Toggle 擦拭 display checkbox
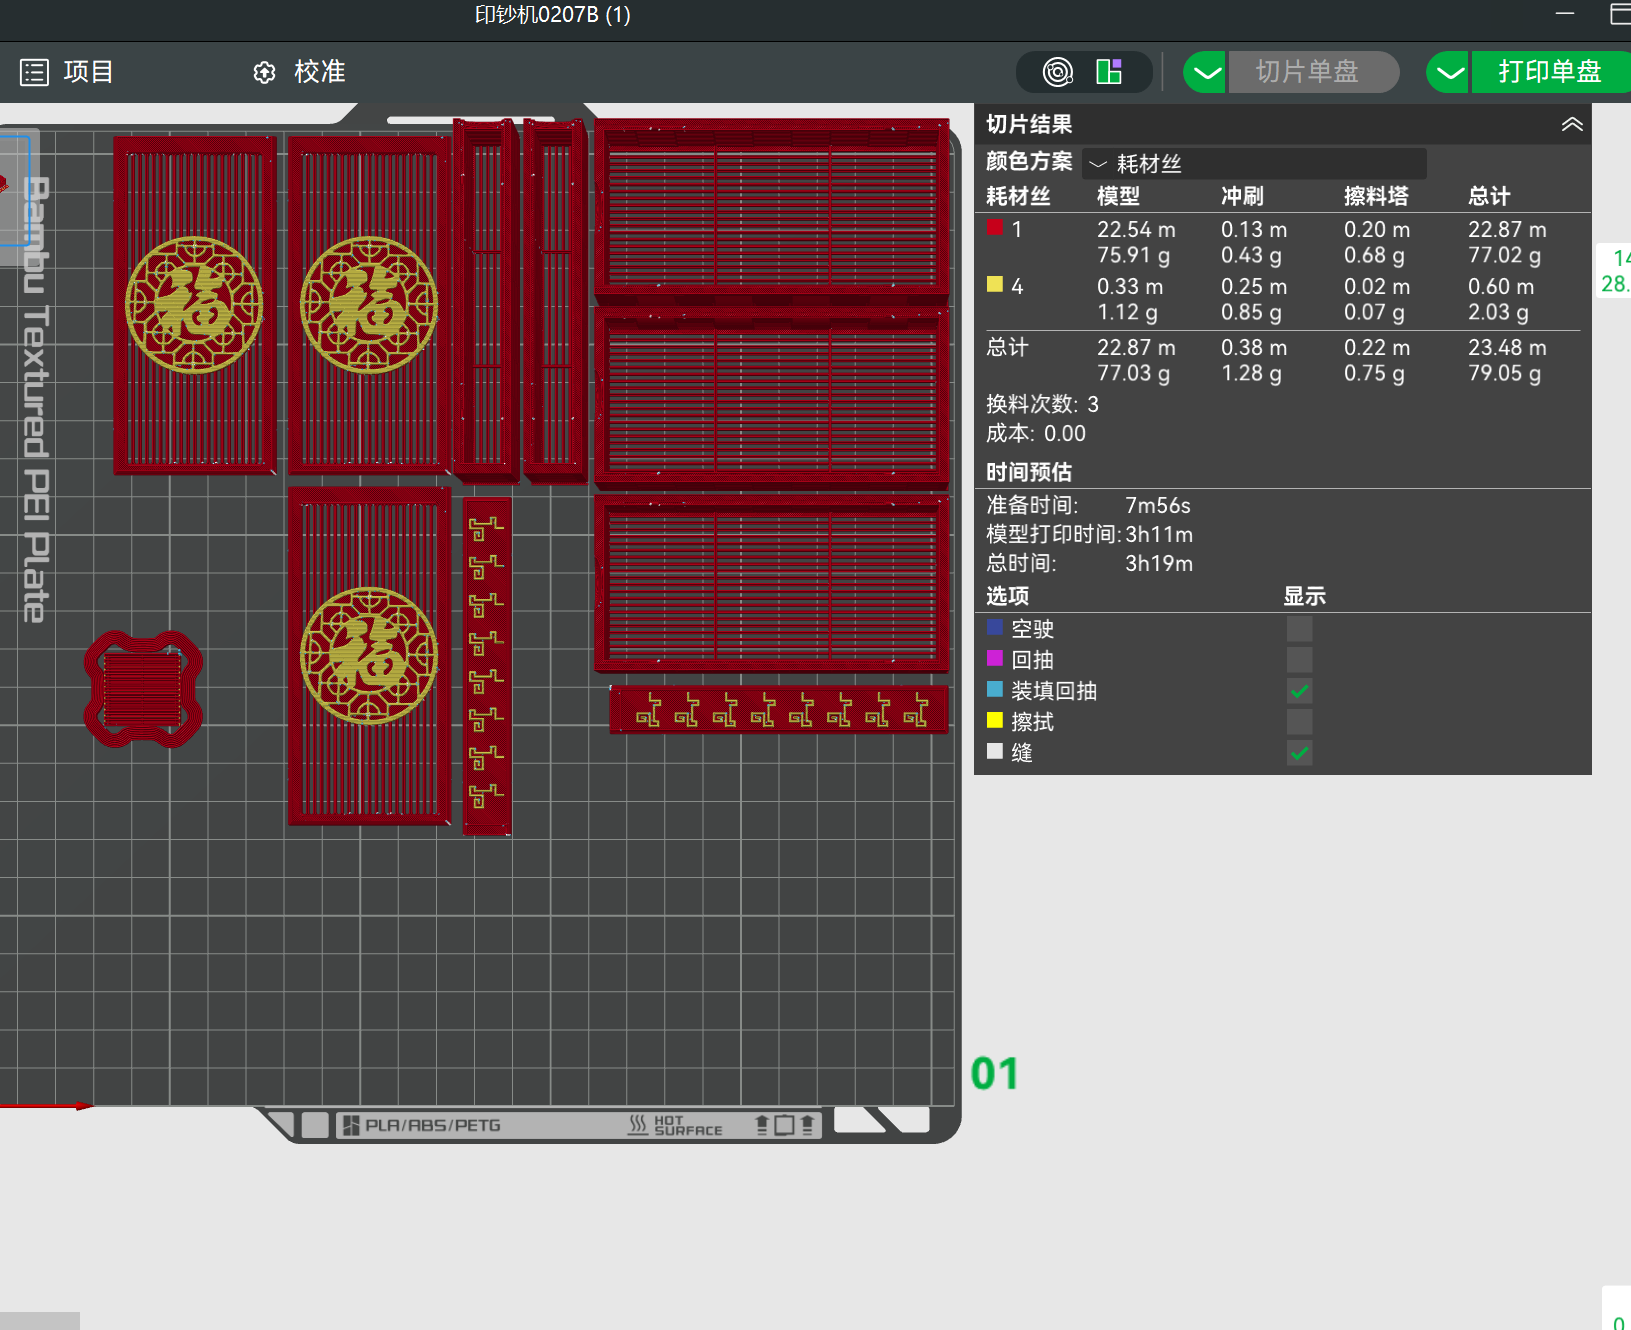 pyautogui.click(x=1299, y=722)
